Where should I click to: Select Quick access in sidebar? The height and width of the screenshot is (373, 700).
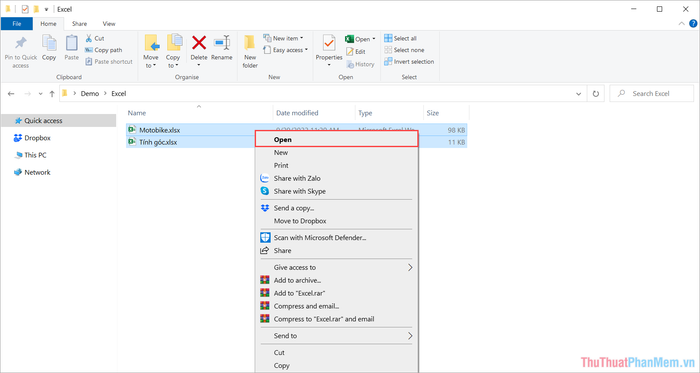[58, 120]
